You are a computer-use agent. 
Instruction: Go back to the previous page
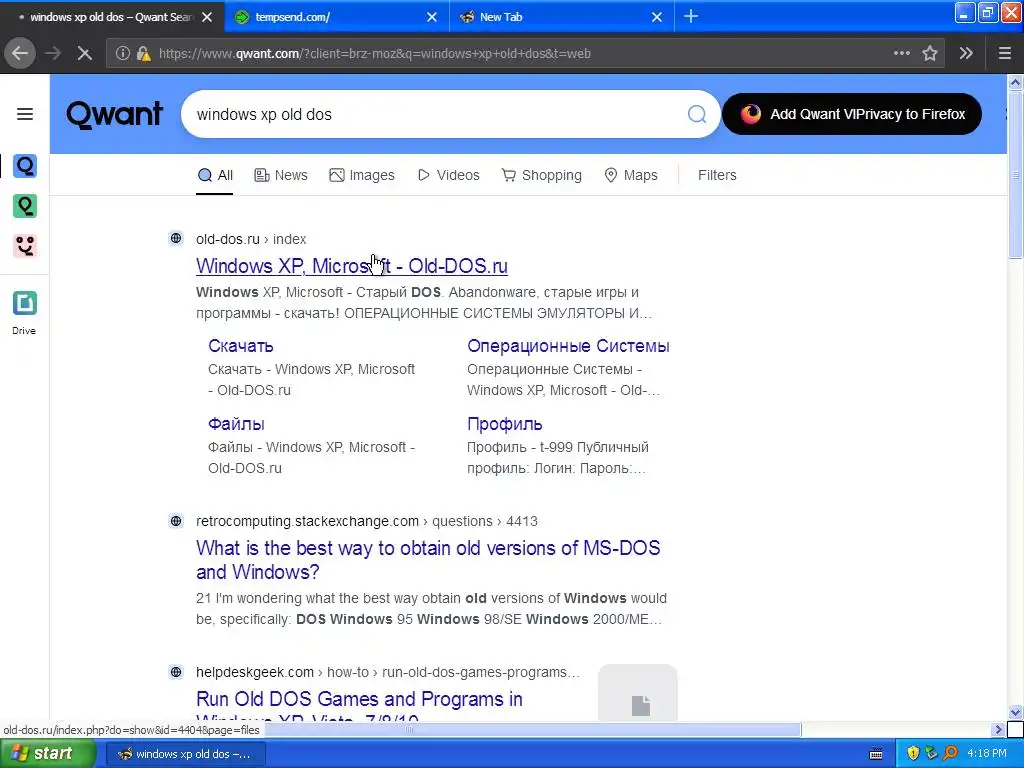coord(20,53)
